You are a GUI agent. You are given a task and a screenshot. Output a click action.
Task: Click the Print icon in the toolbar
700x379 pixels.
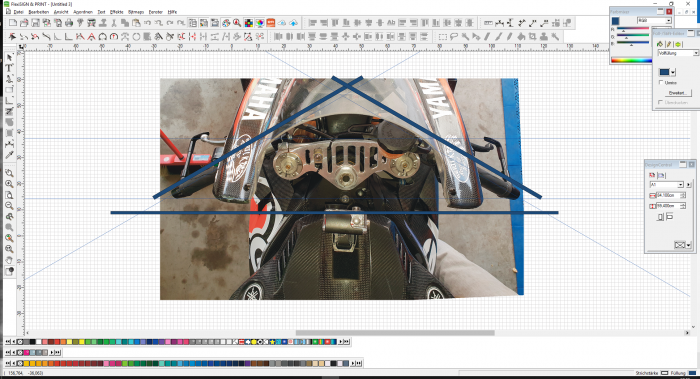69,23
